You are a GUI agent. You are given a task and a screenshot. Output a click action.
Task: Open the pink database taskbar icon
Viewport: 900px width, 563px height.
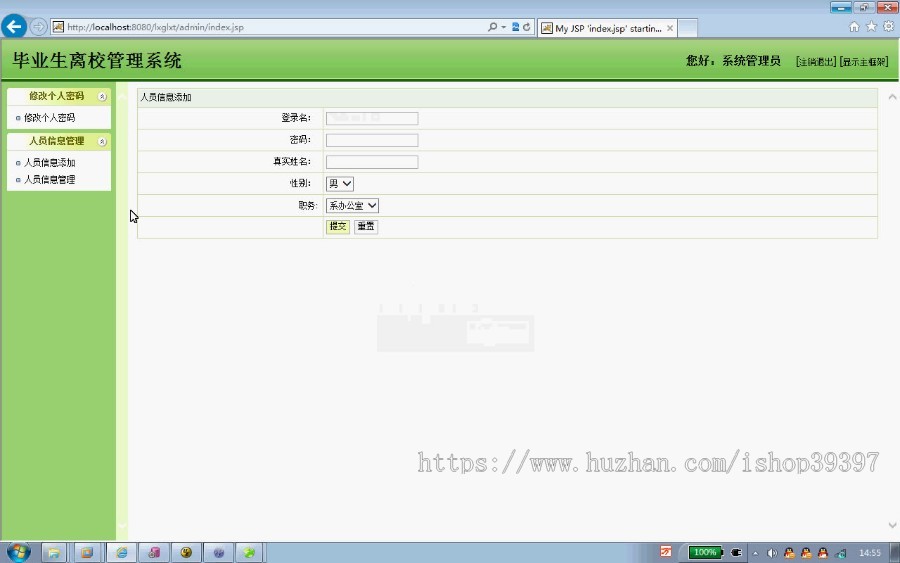coord(154,553)
